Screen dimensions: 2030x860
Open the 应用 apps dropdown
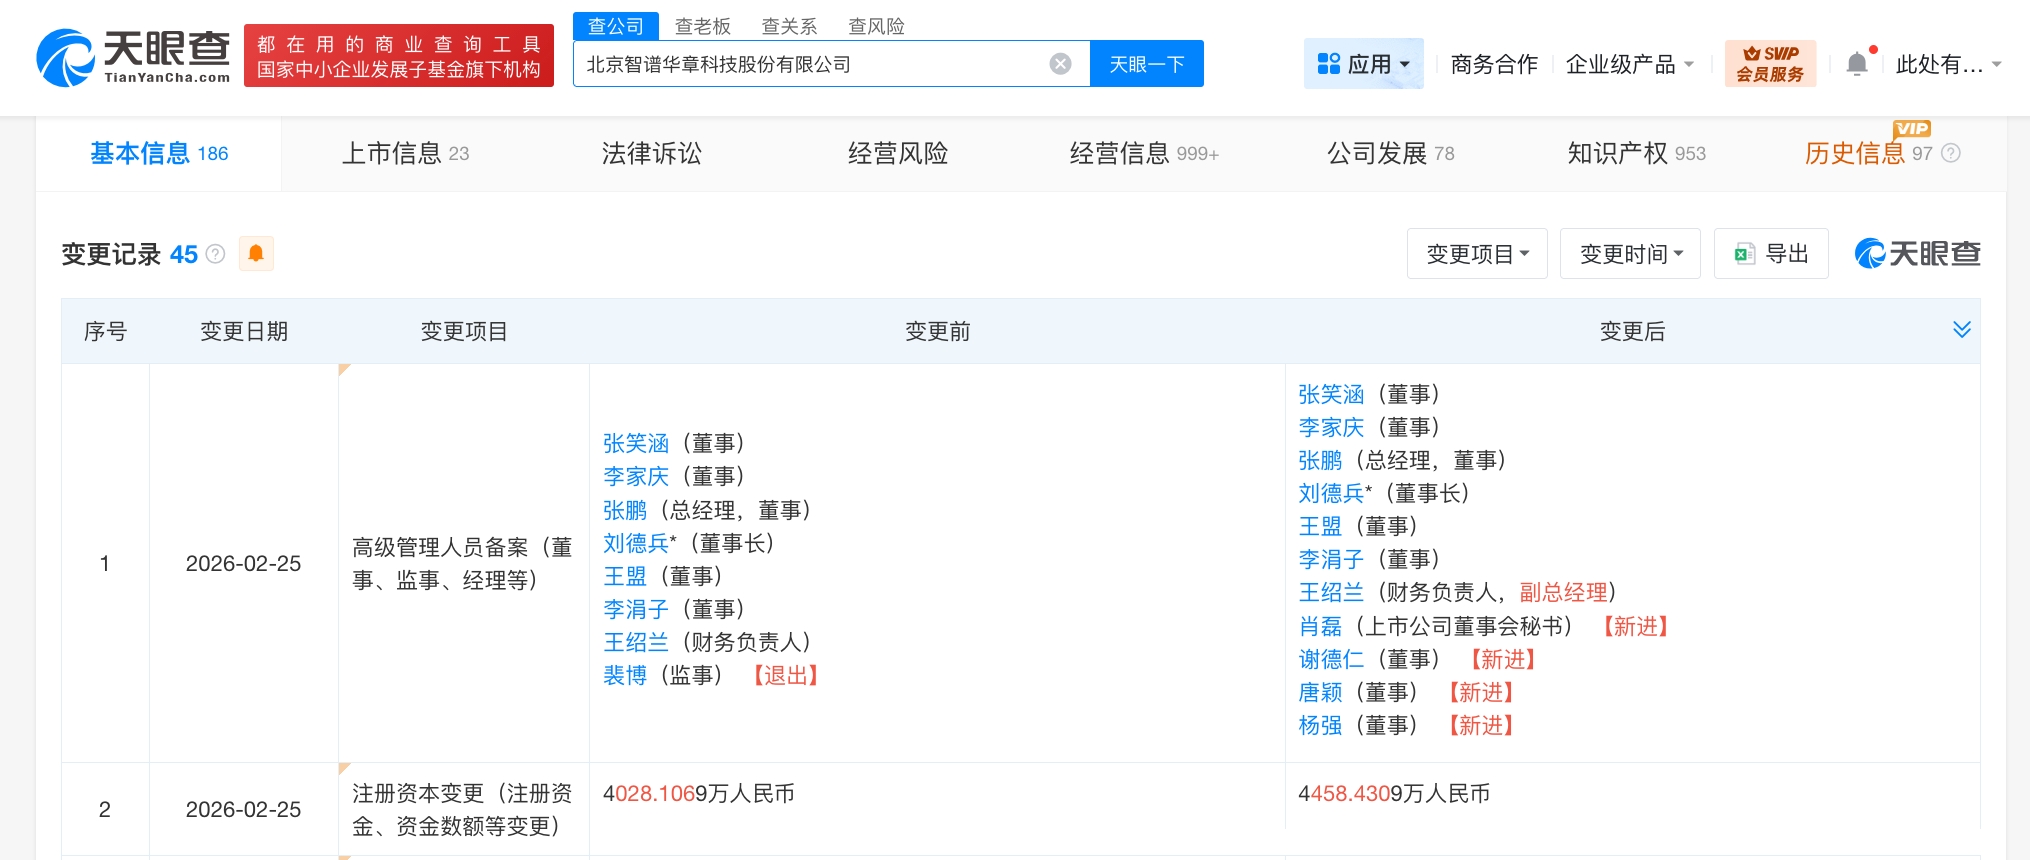(x=1363, y=64)
